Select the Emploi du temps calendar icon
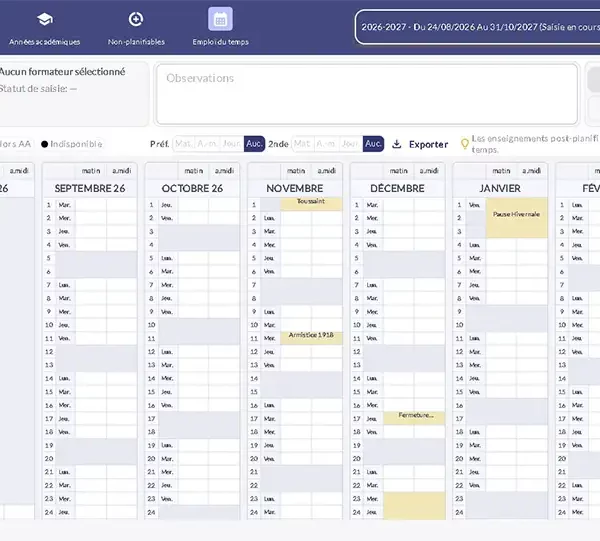Viewport: 600px width, 541px height. [220, 19]
